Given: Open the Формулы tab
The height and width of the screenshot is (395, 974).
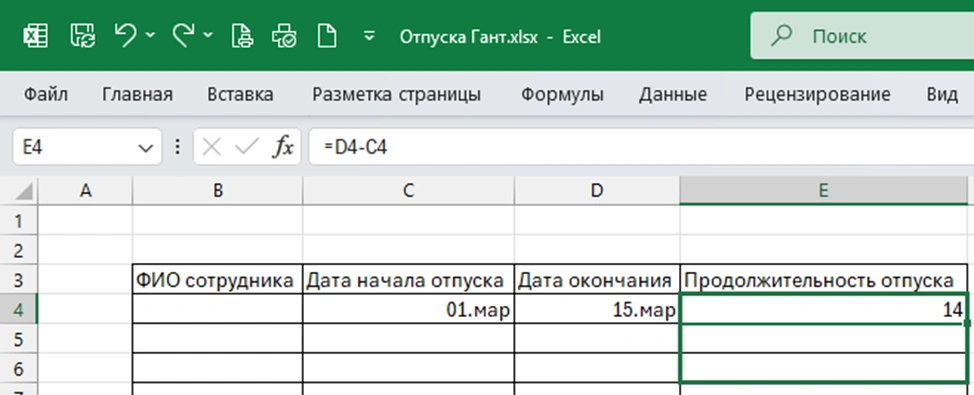Looking at the screenshot, I should point(562,94).
